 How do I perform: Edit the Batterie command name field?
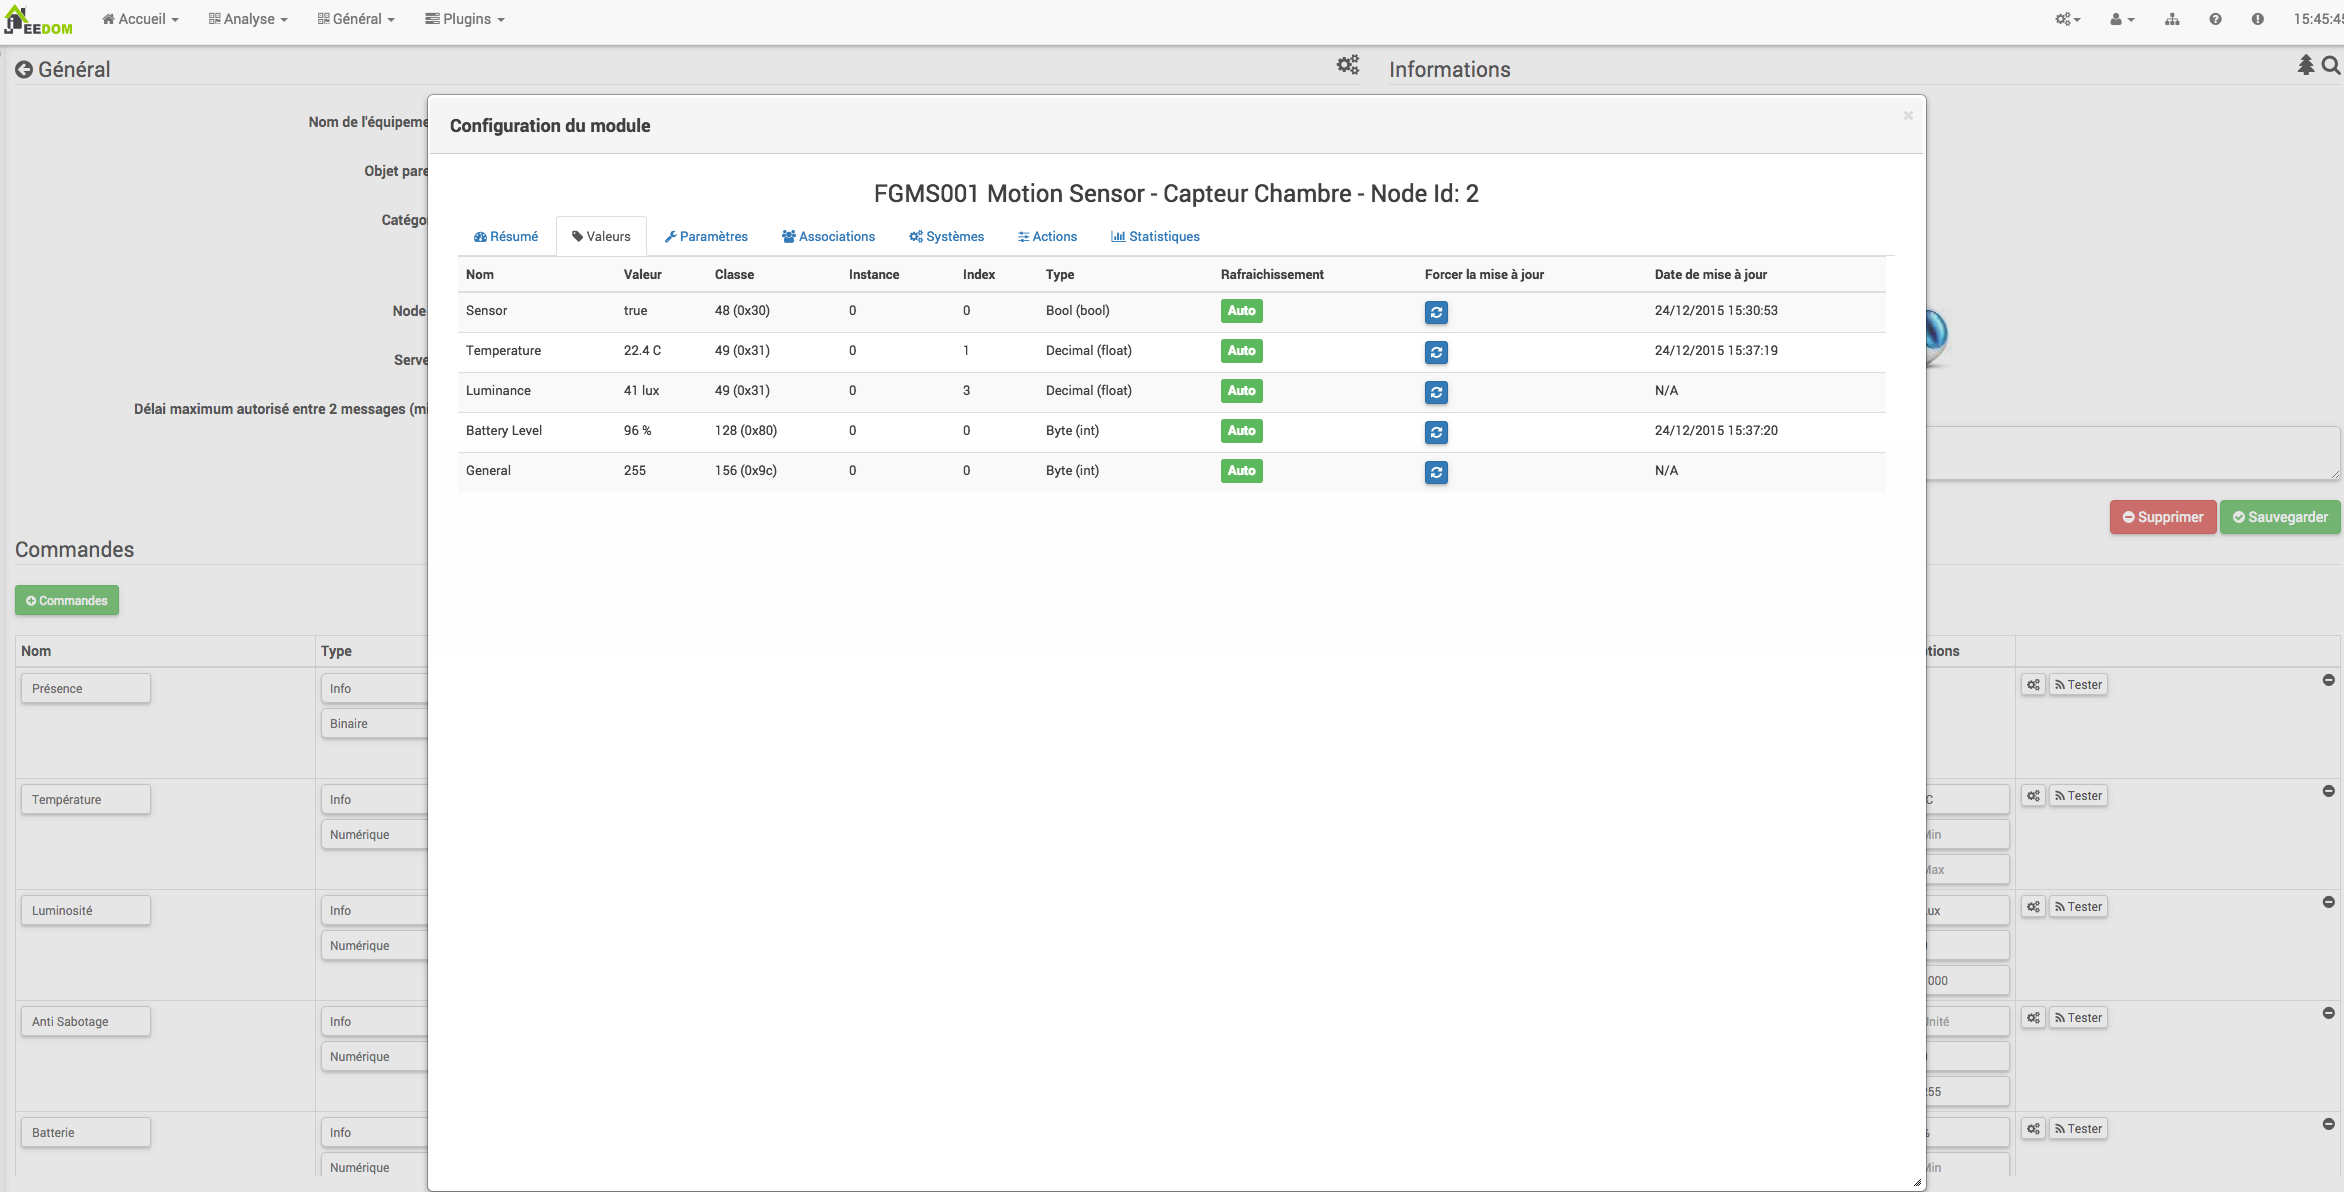coord(86,1133)
